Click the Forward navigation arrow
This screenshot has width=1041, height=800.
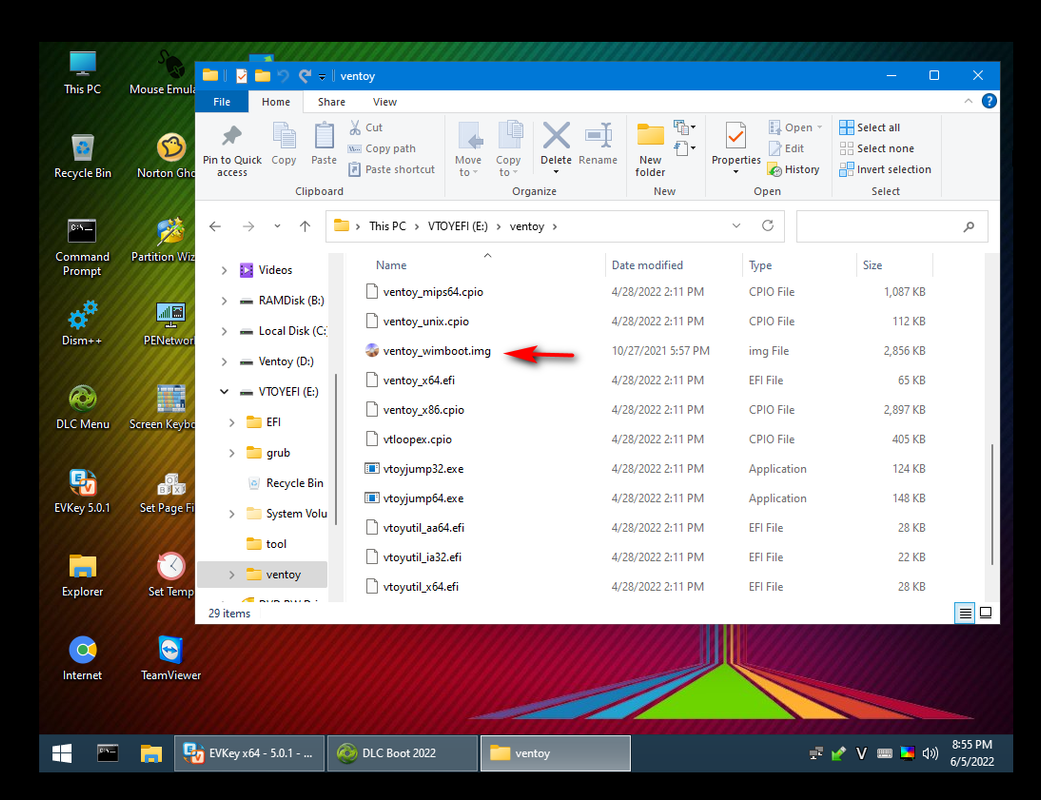coord(248,226)
